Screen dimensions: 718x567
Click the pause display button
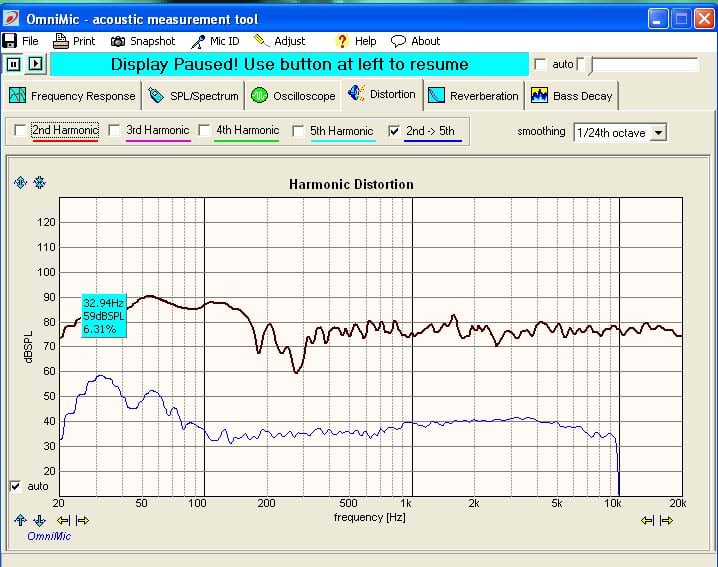click(14, 64)
